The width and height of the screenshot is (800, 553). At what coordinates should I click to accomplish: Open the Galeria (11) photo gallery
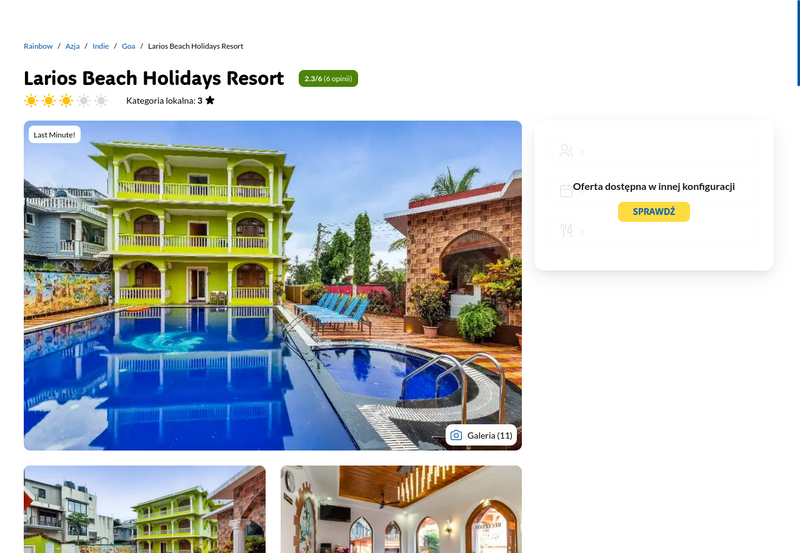tap(481, 435)
